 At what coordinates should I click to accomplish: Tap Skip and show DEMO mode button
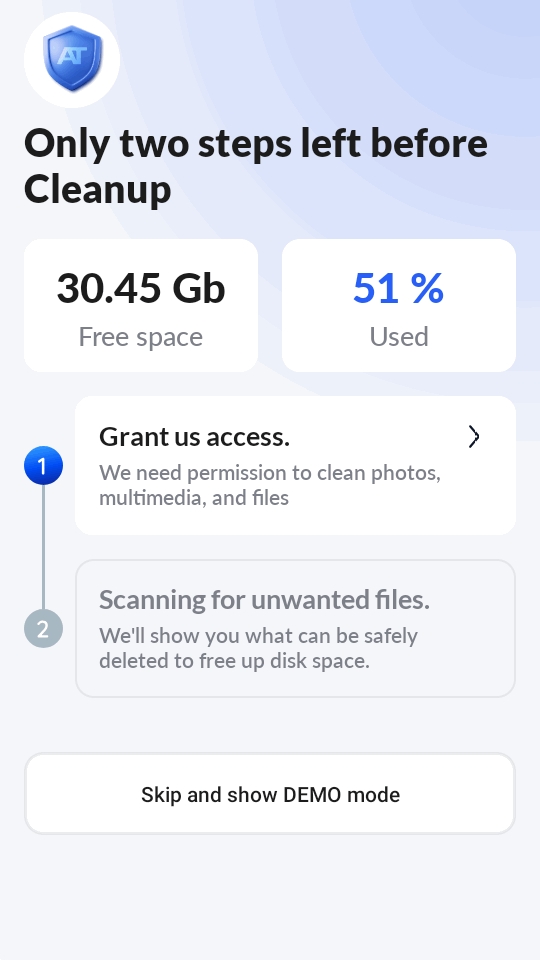point(270,793)
